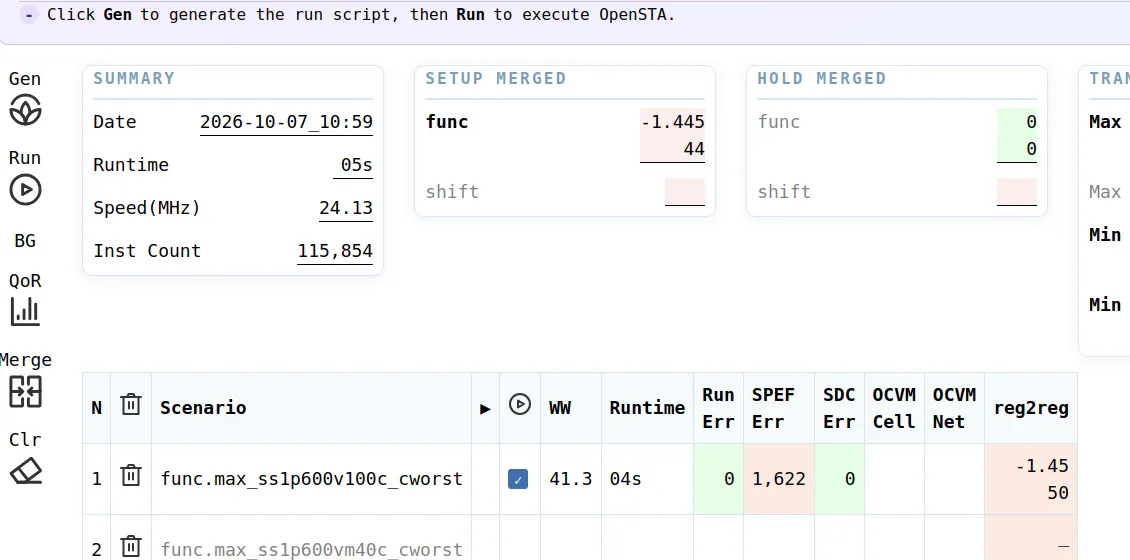The width and height of the screenshot is (1130, 560).
Task: Click the Speed(MHz) value 24.13
Action: [346, 208]
